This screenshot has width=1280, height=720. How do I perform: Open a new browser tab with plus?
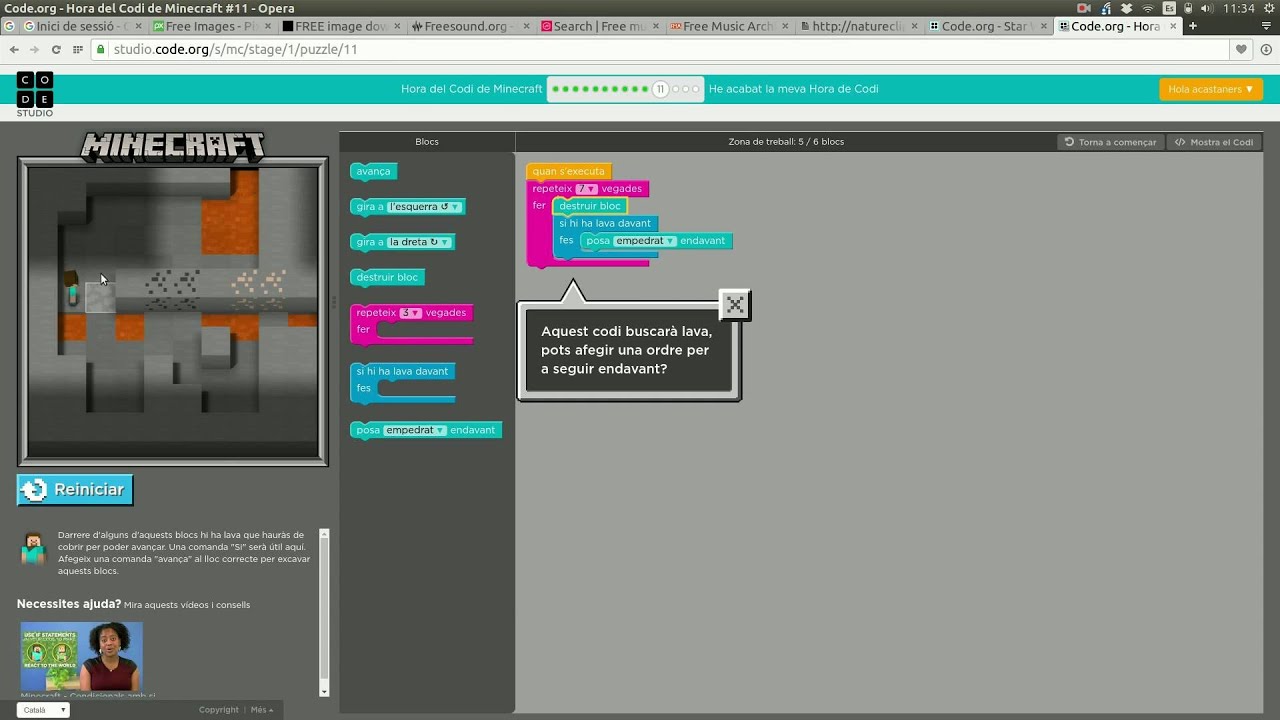(x=1192, y=26)
